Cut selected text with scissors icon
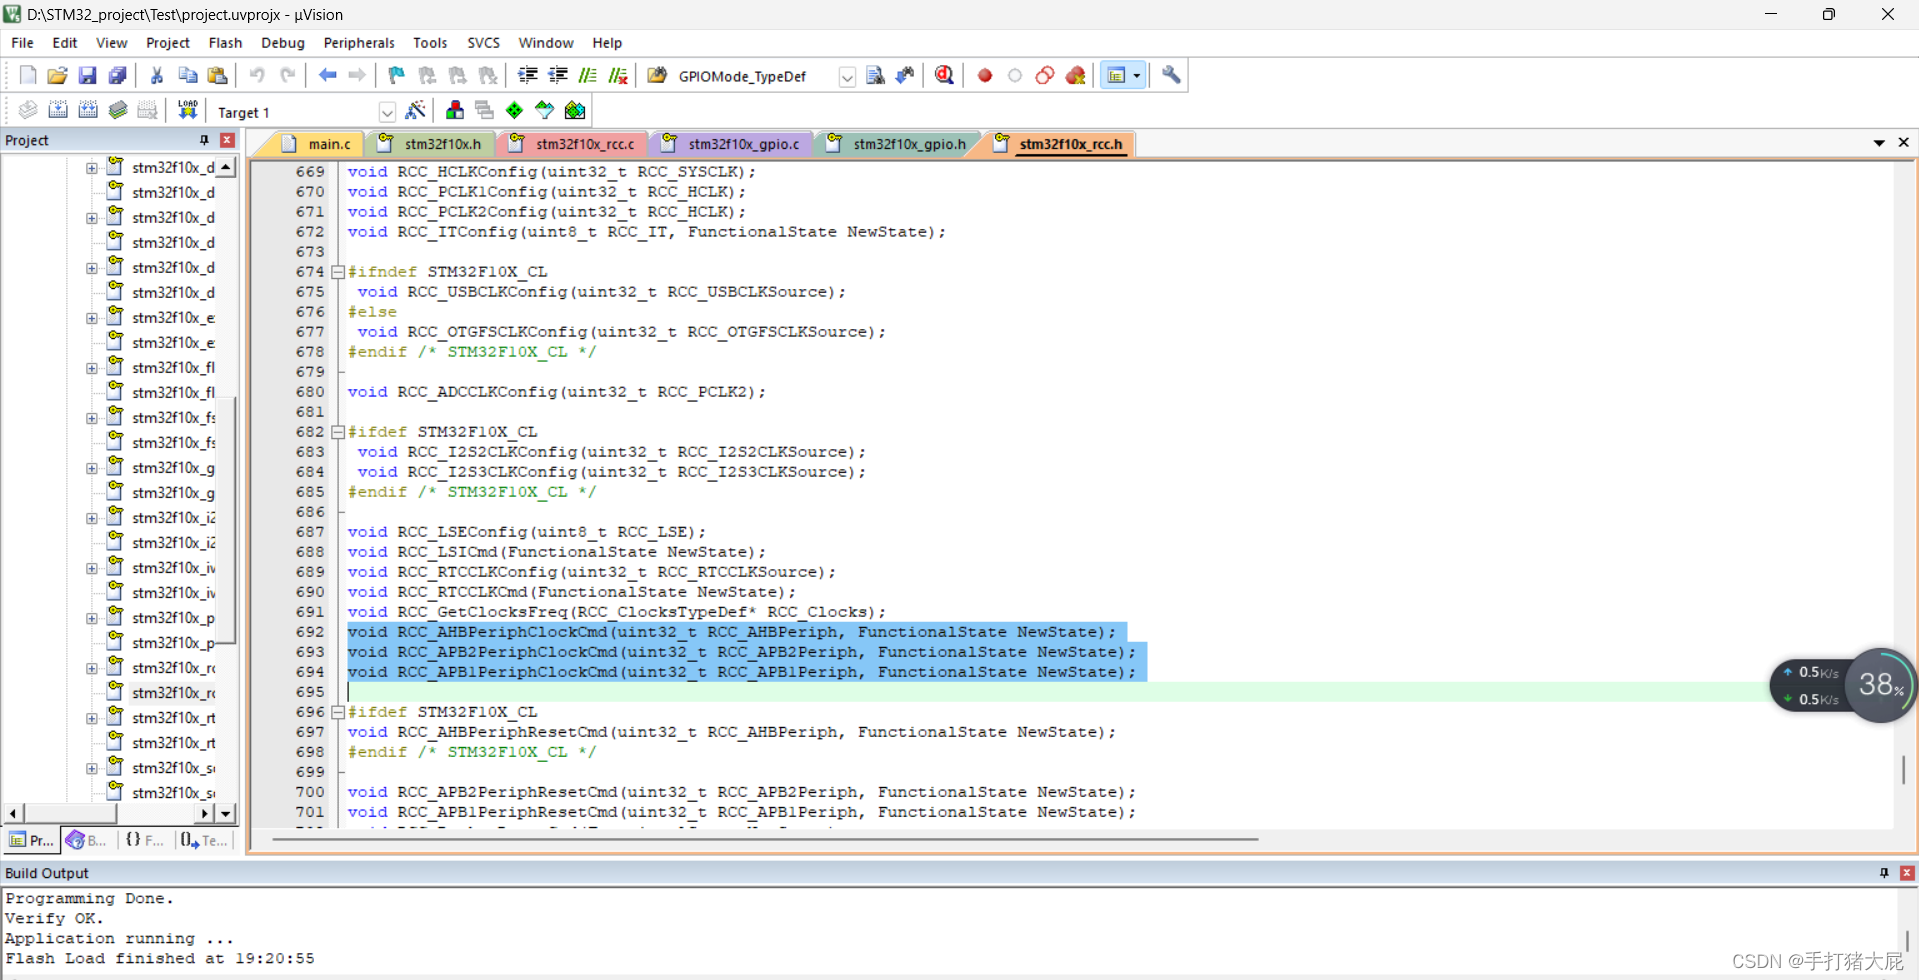The height and width of the screenshot is (980, 1919). pyautogui.click(x=157, y=75)
